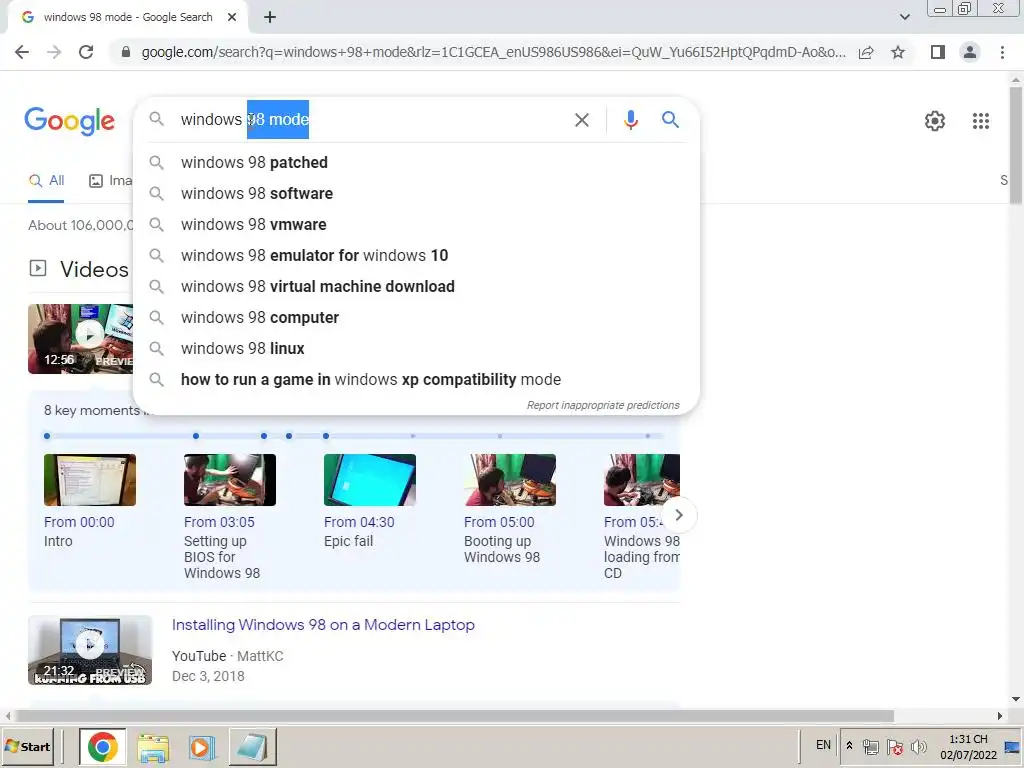Choose the 'windows xp compatibility mode' suggestion

click(x=416, y=379)
